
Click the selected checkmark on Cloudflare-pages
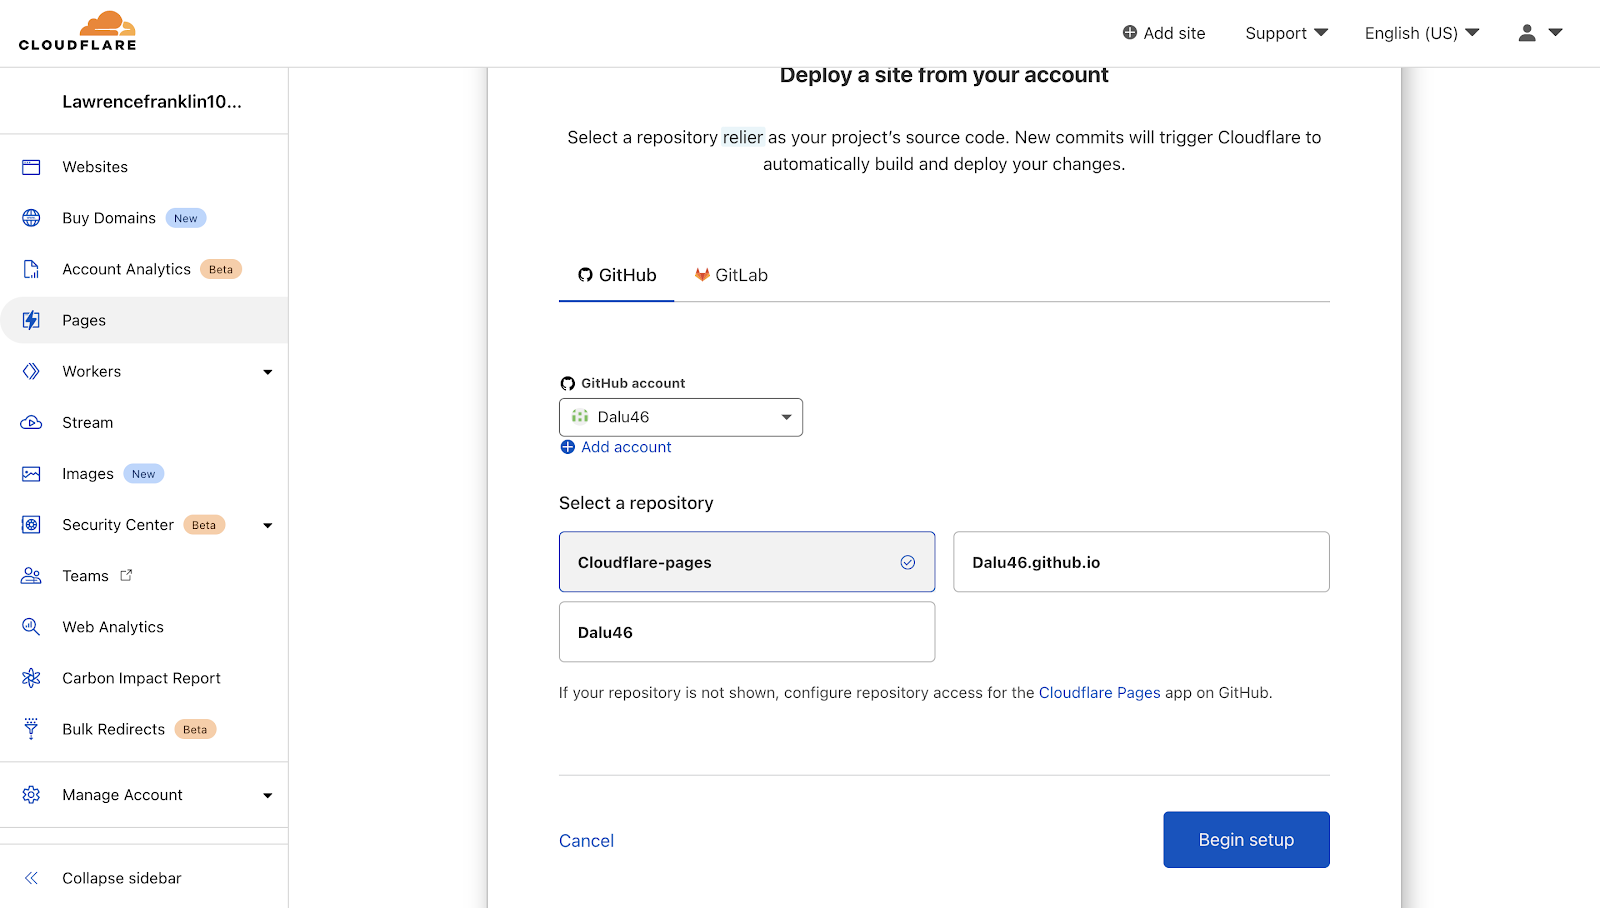(908, 562)
